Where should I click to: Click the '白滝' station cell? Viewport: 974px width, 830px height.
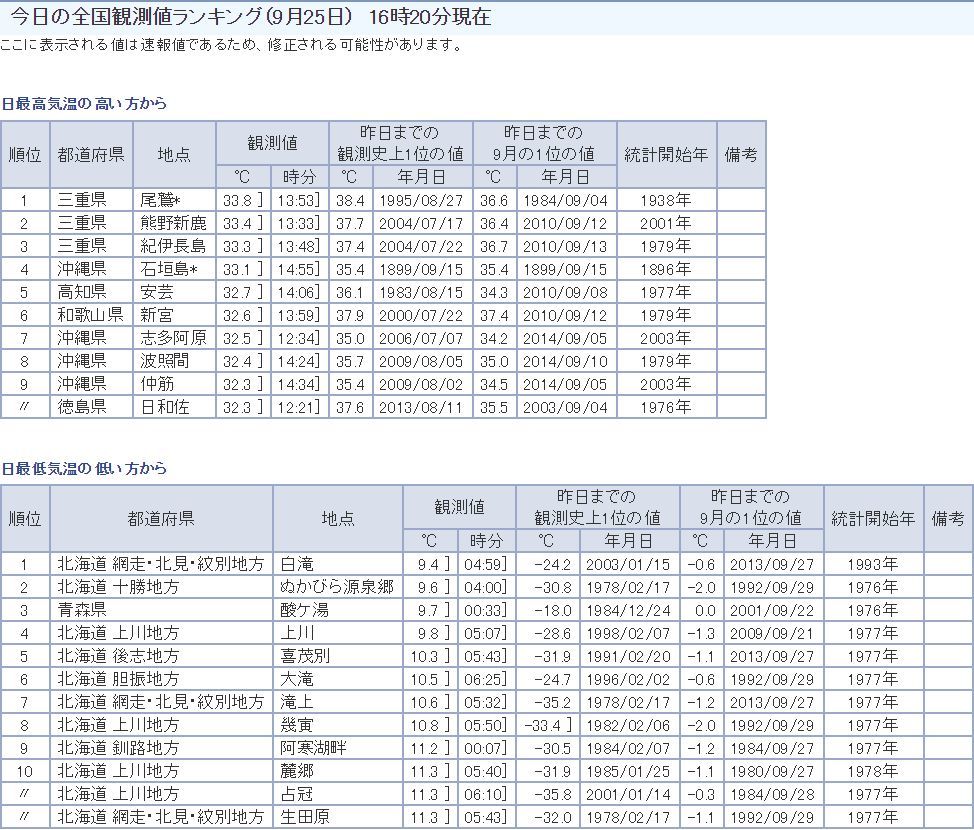pyautogui.click(x=338, y=564)
